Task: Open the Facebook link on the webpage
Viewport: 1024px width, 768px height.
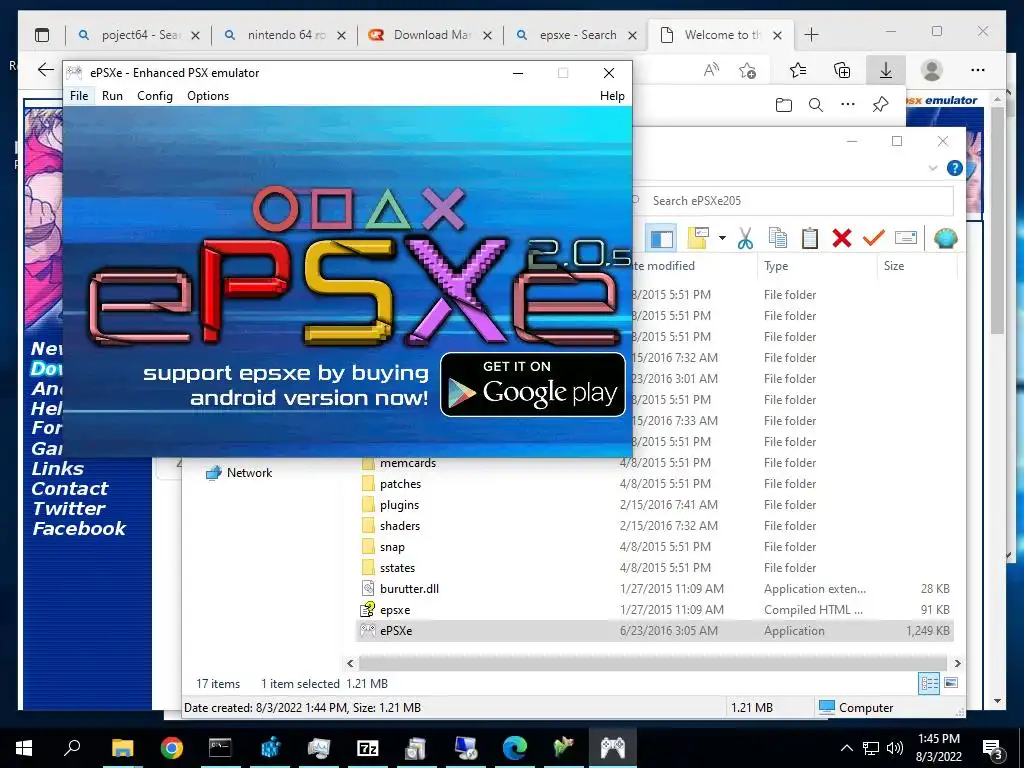Action: [79, 528]
